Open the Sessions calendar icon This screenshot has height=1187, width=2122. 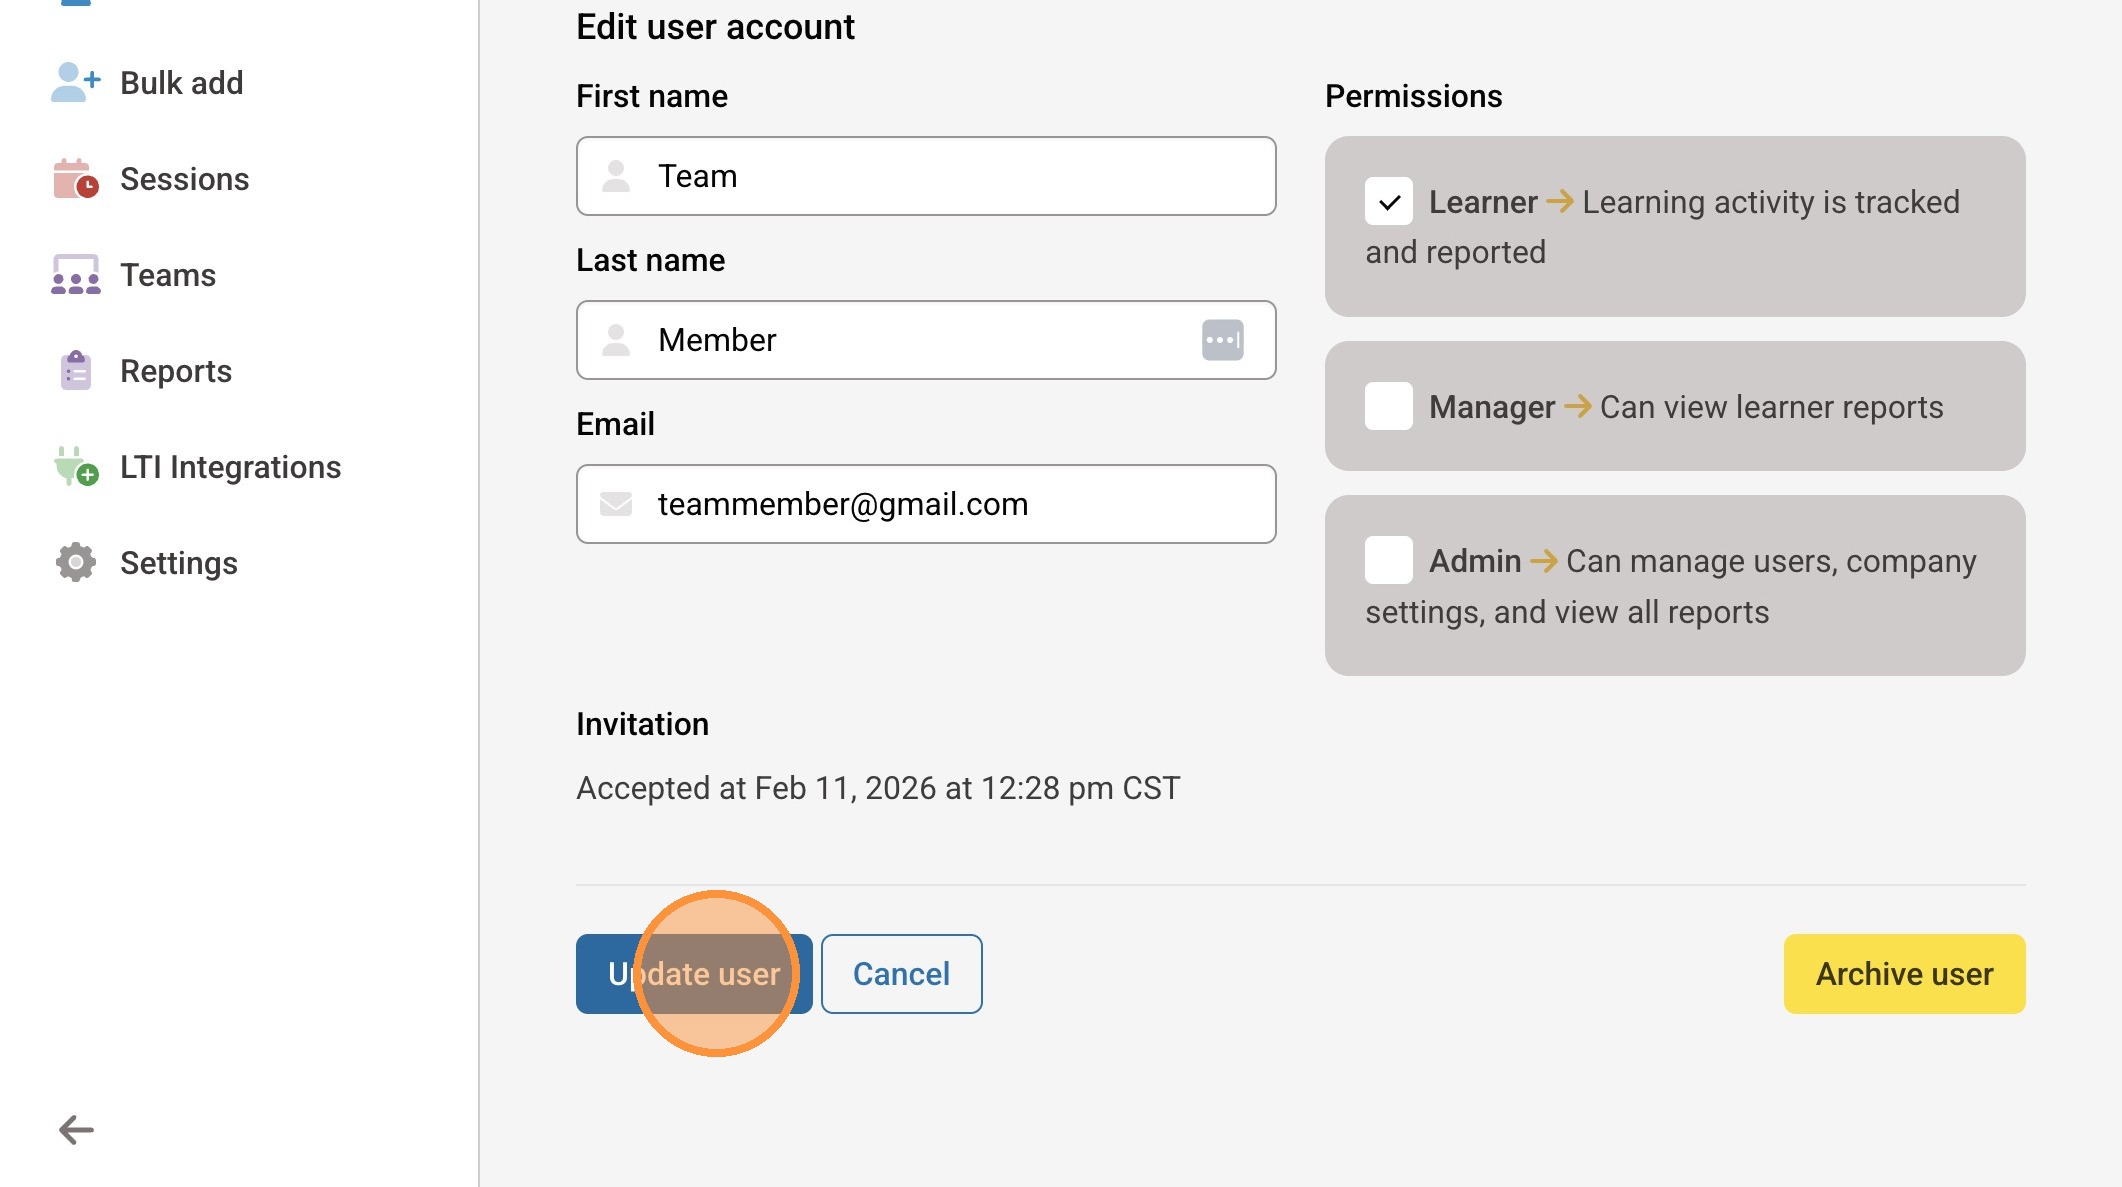coord(75,179)
